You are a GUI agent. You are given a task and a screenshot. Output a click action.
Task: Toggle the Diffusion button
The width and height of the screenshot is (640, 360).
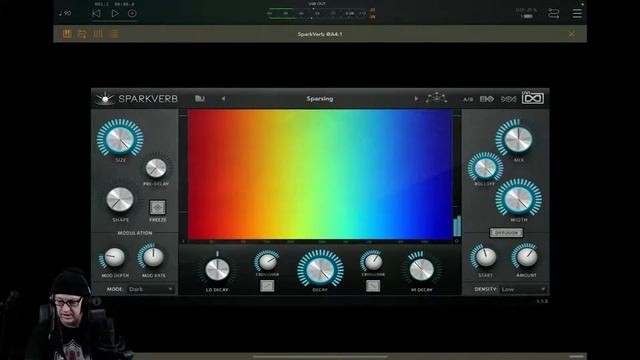[506, 233]
